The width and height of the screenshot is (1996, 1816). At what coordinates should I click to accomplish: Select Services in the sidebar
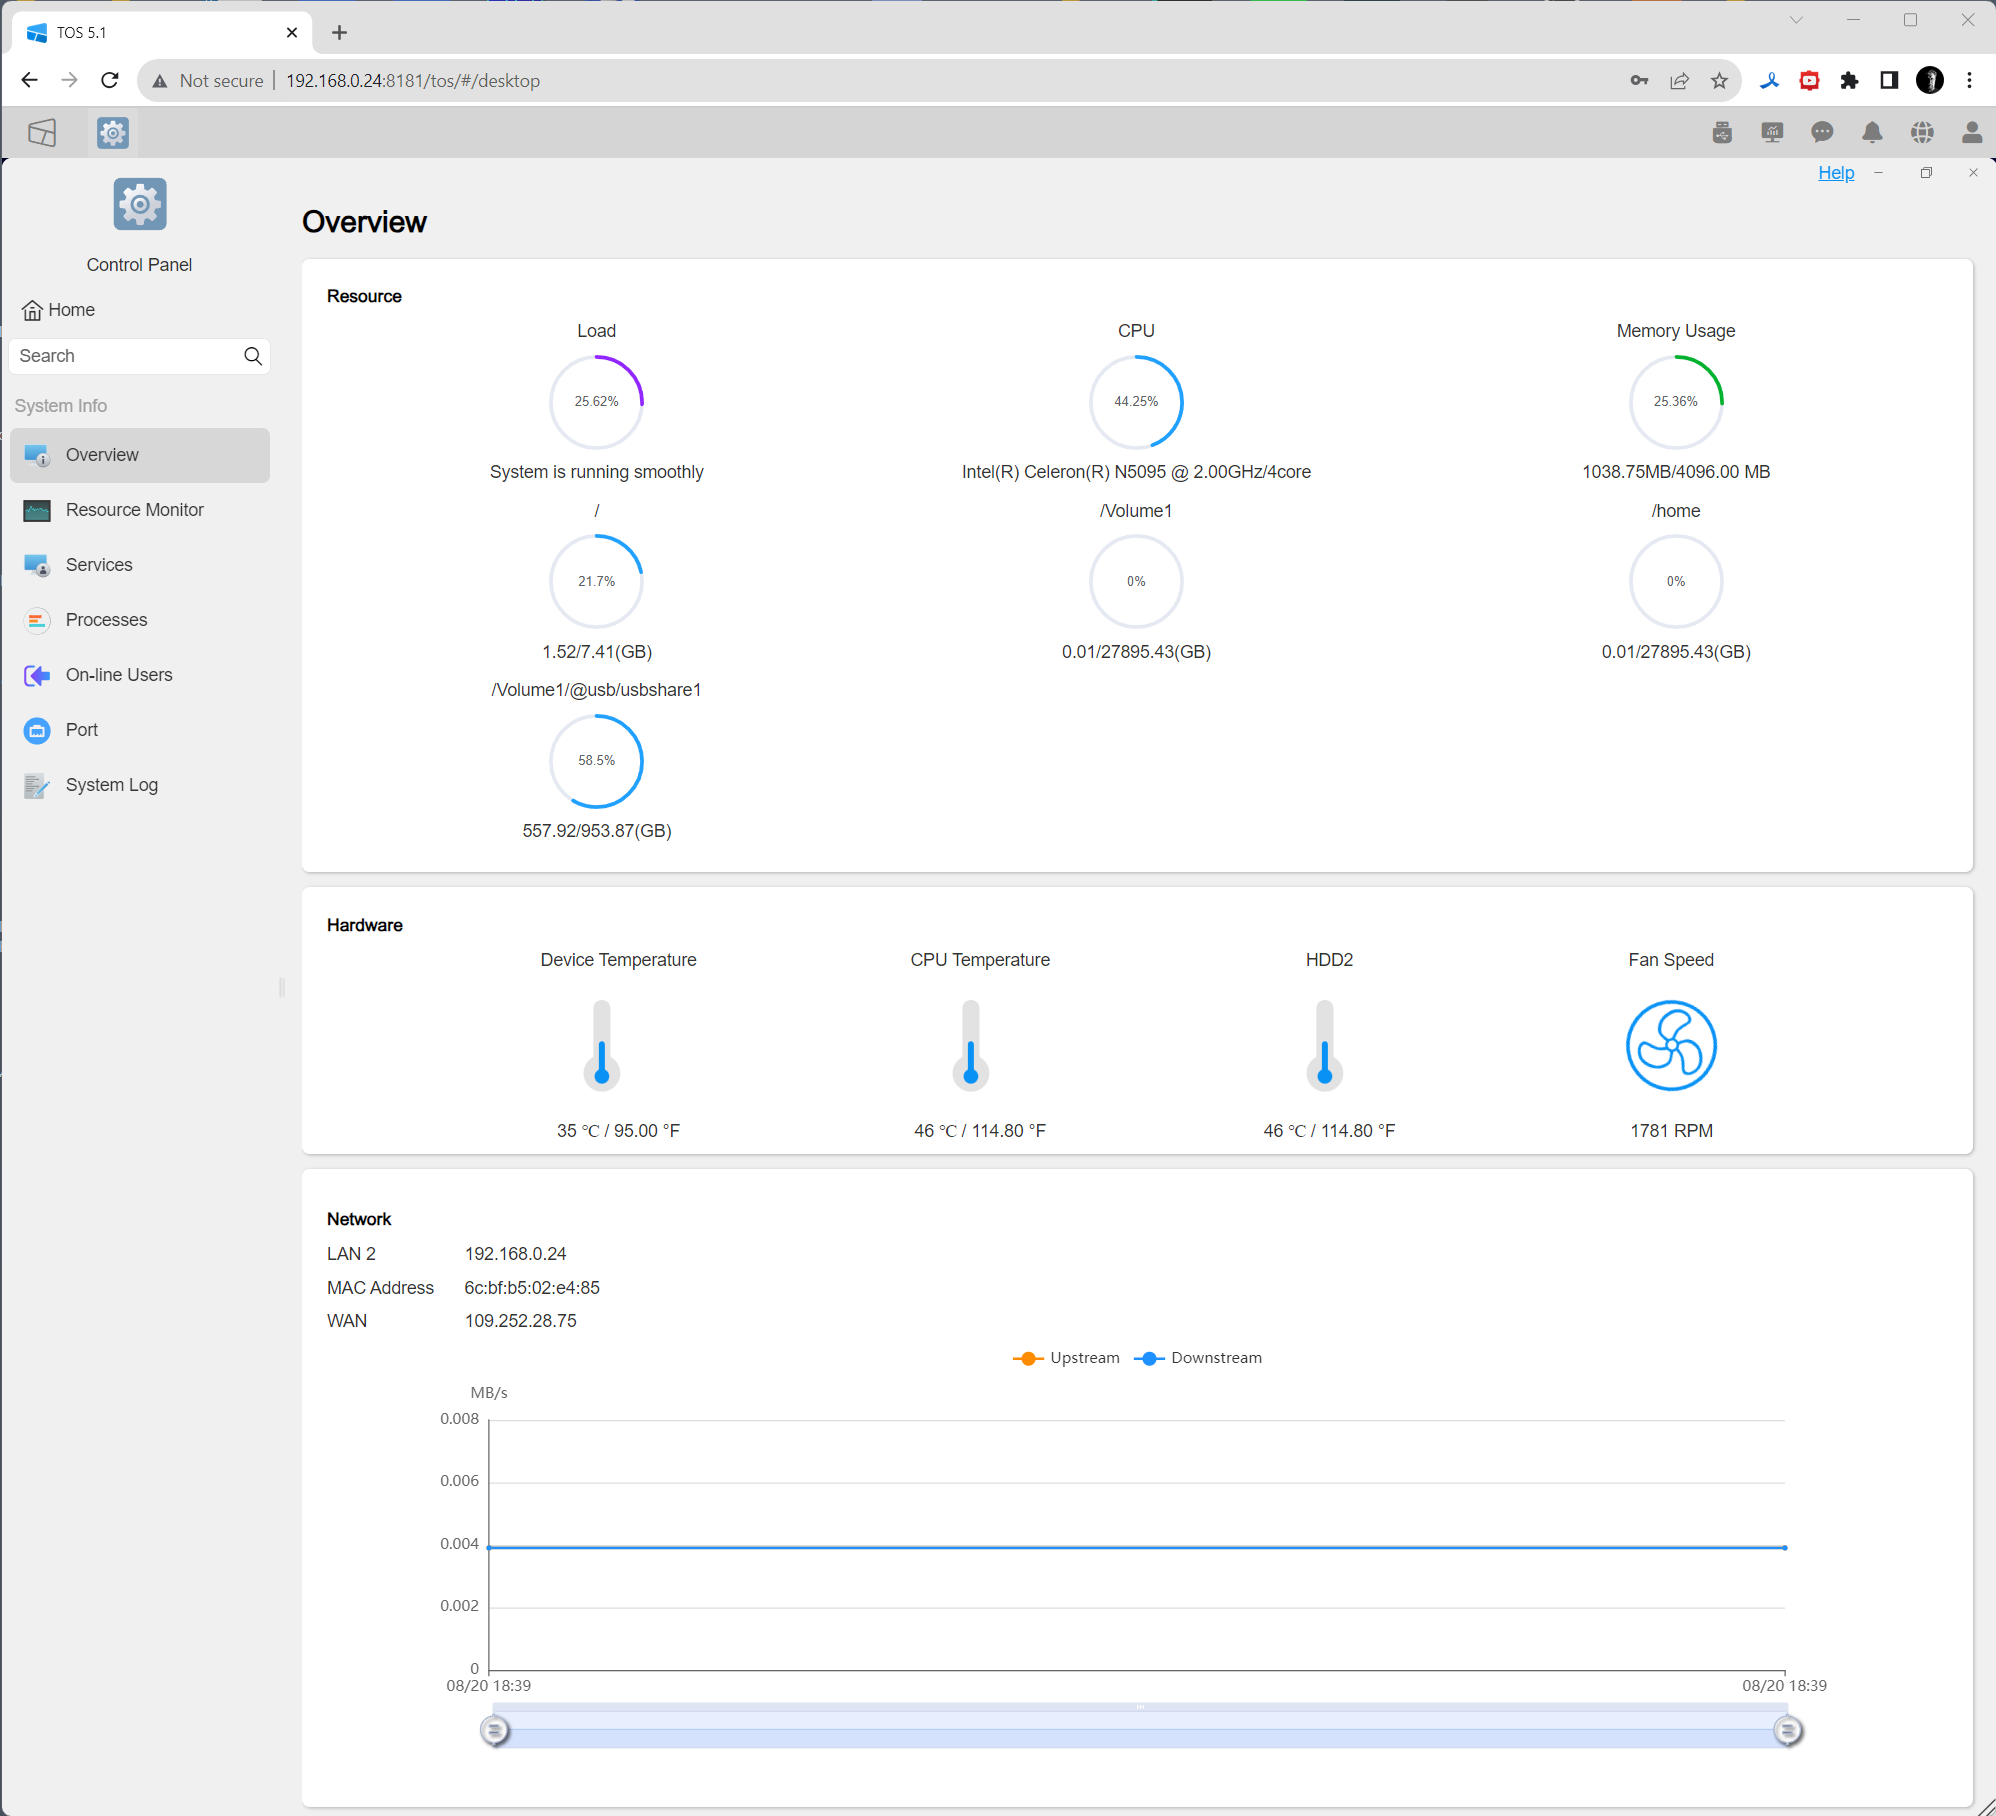99,565
